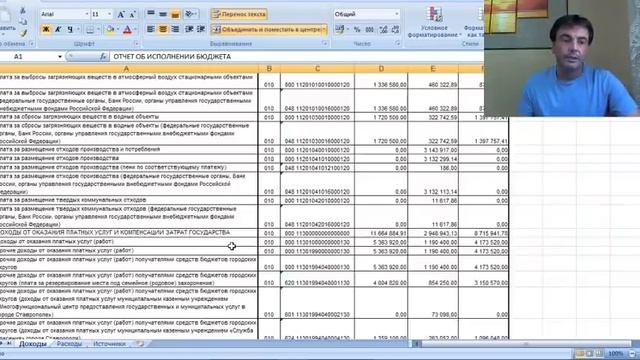
Task: Increase the decimal places
Action: (383, 29)
